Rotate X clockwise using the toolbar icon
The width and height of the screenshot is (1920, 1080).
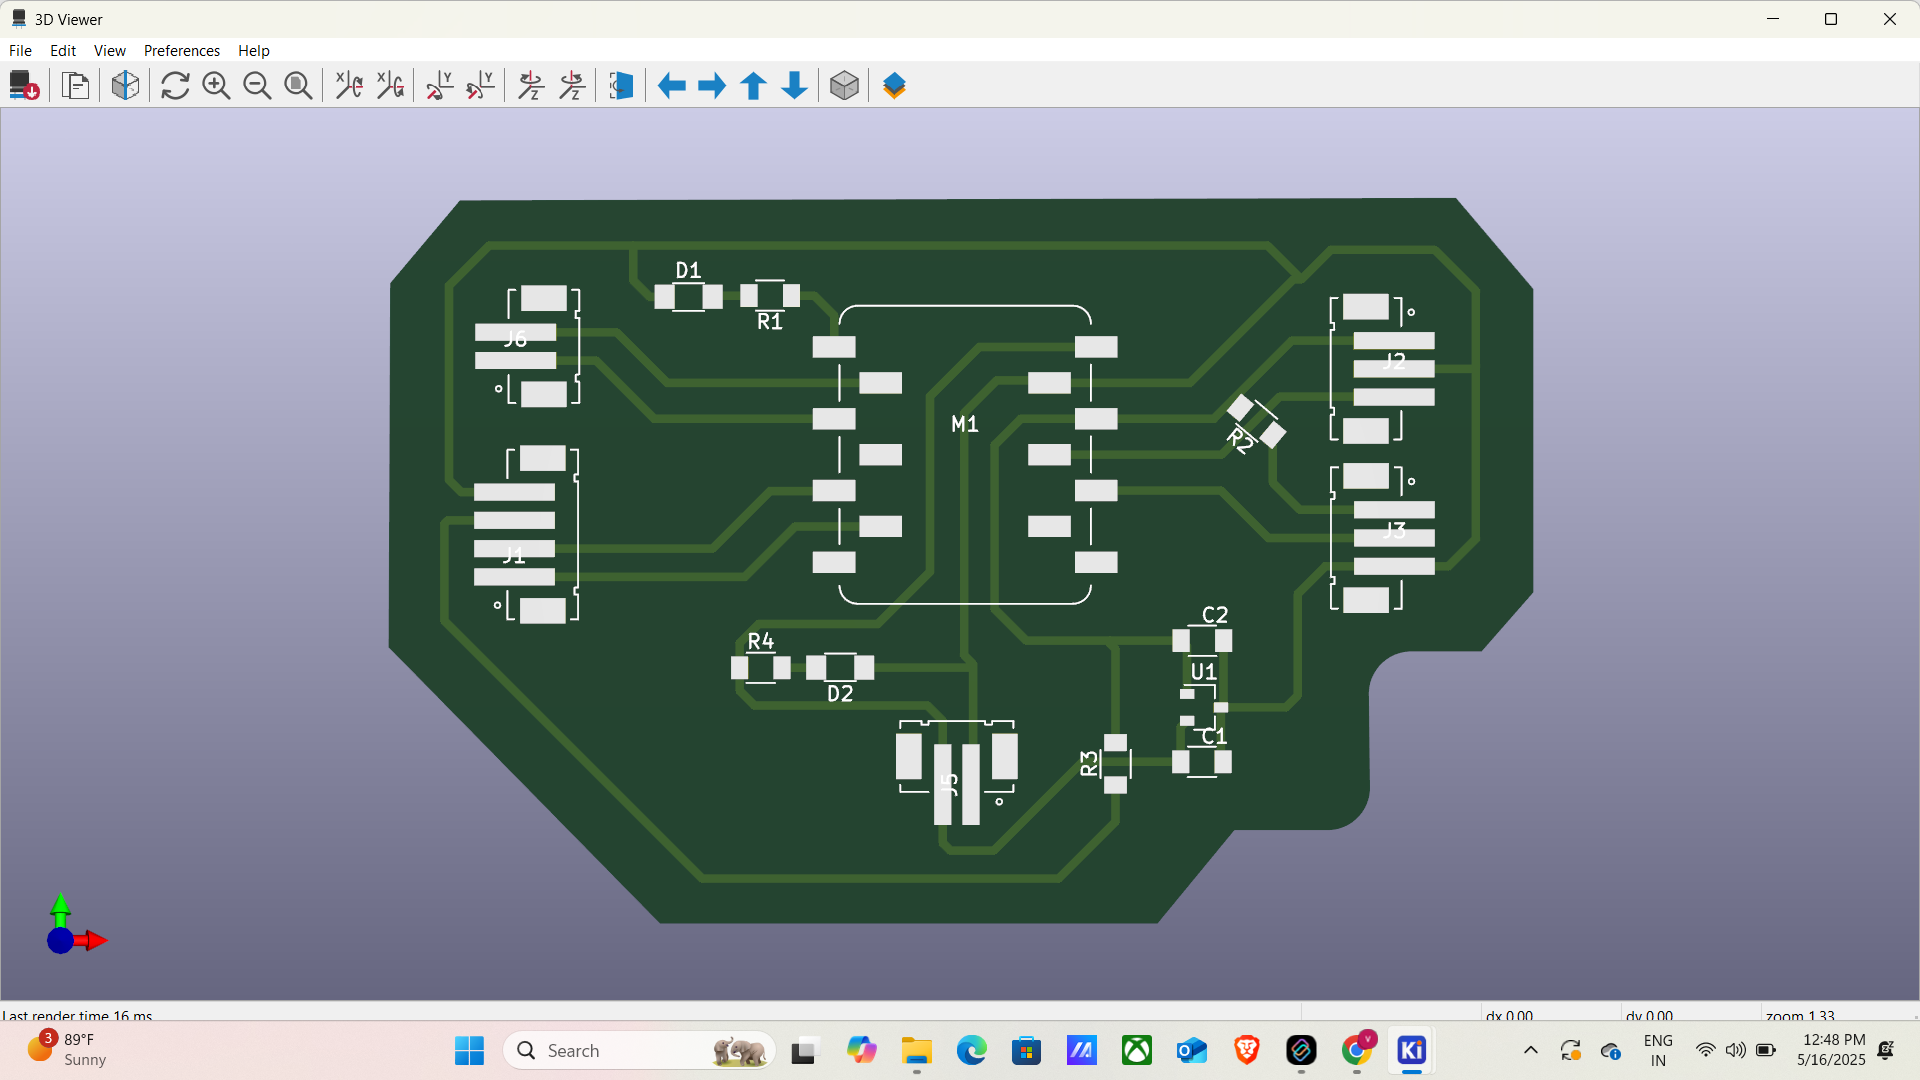point(349,86)
